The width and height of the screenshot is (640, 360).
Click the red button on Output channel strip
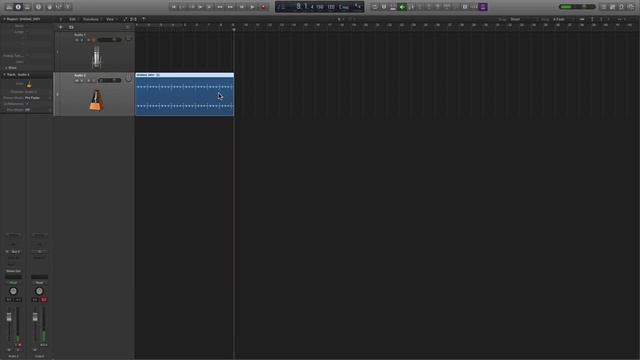(44, 300)
